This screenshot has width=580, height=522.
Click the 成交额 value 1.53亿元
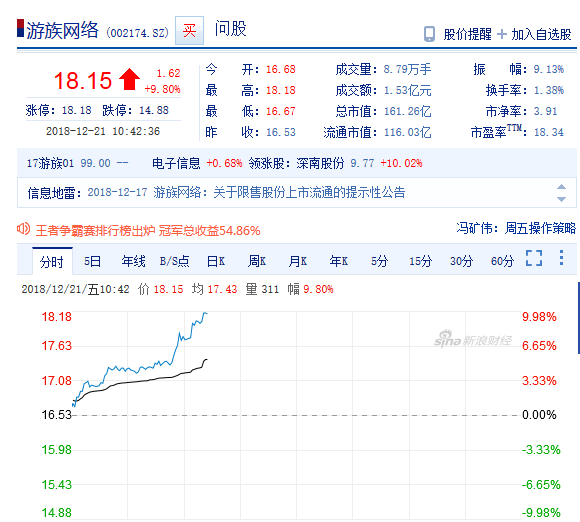pos(407,90)
